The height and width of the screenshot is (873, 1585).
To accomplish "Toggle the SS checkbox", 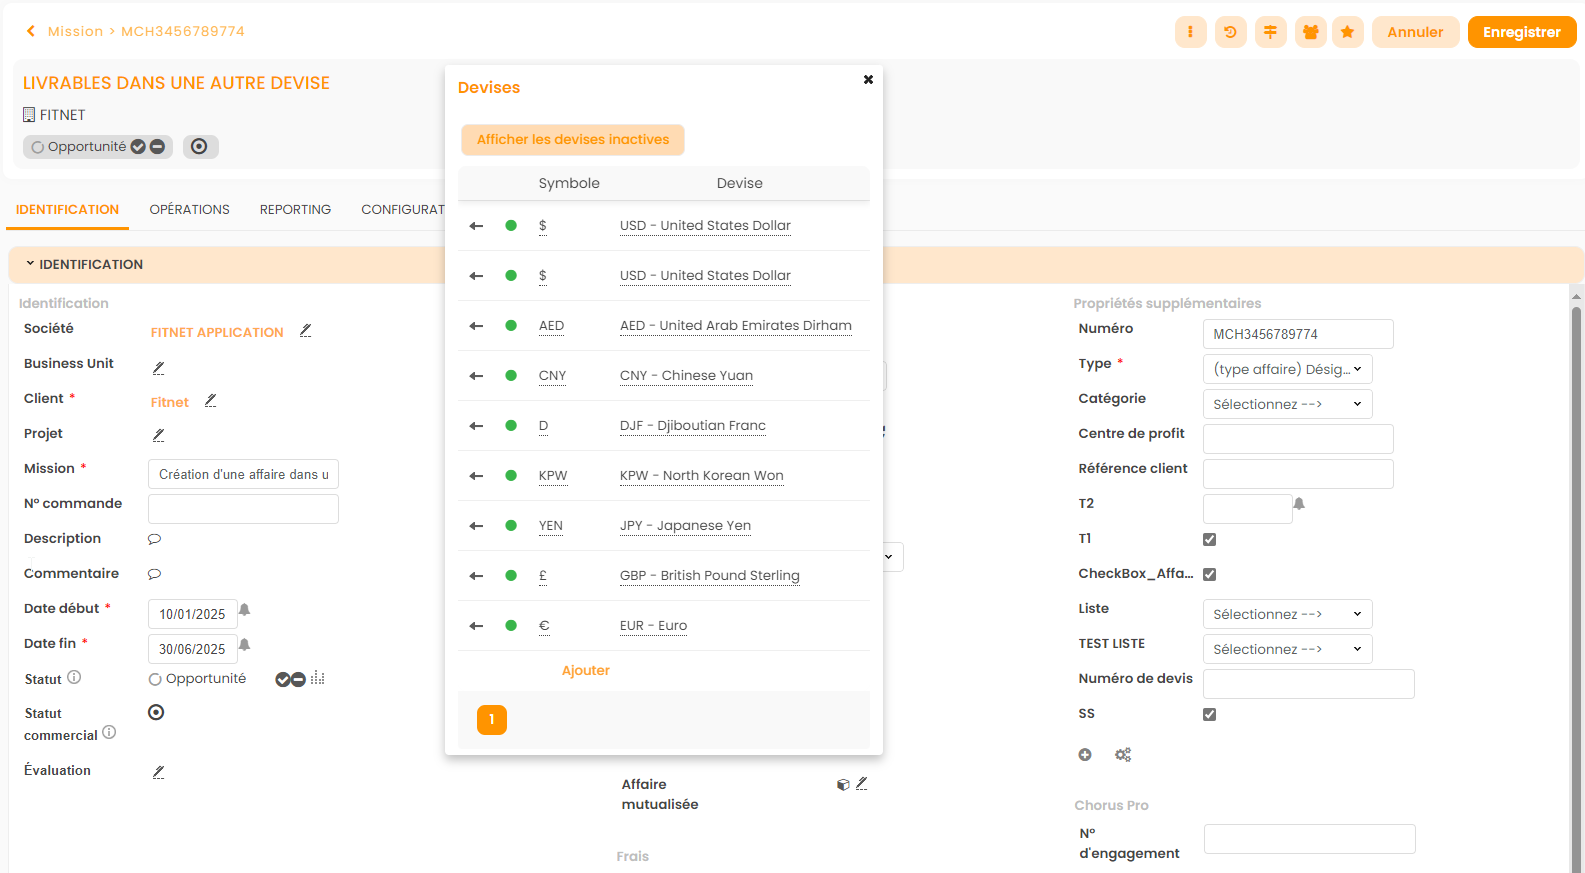I will point(1209,714).
